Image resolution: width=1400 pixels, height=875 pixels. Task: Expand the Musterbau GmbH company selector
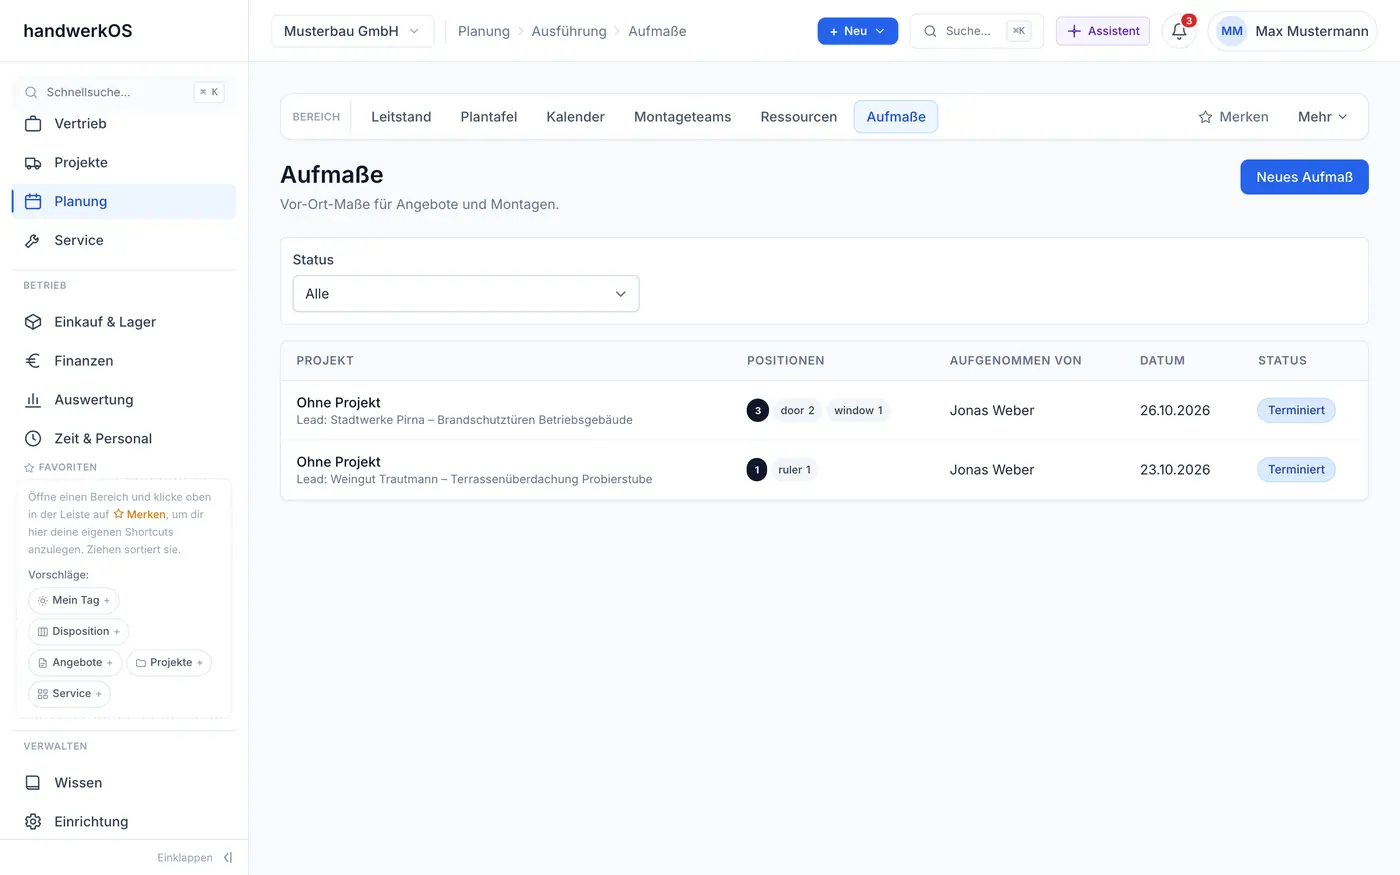(x=352, y=31)
